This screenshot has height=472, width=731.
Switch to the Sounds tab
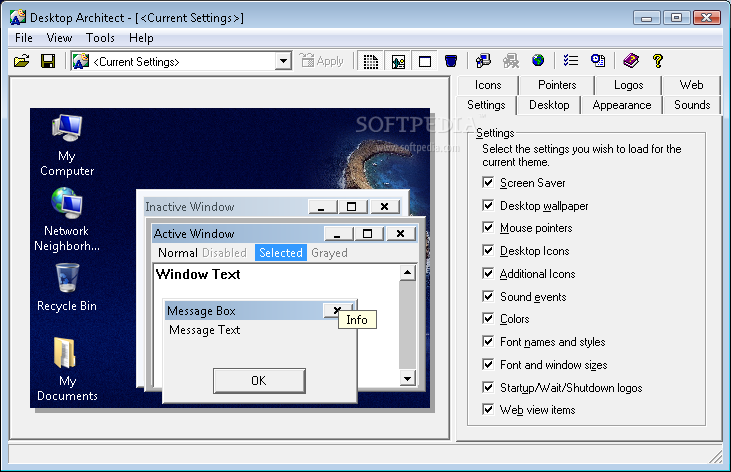coord(692,105)
